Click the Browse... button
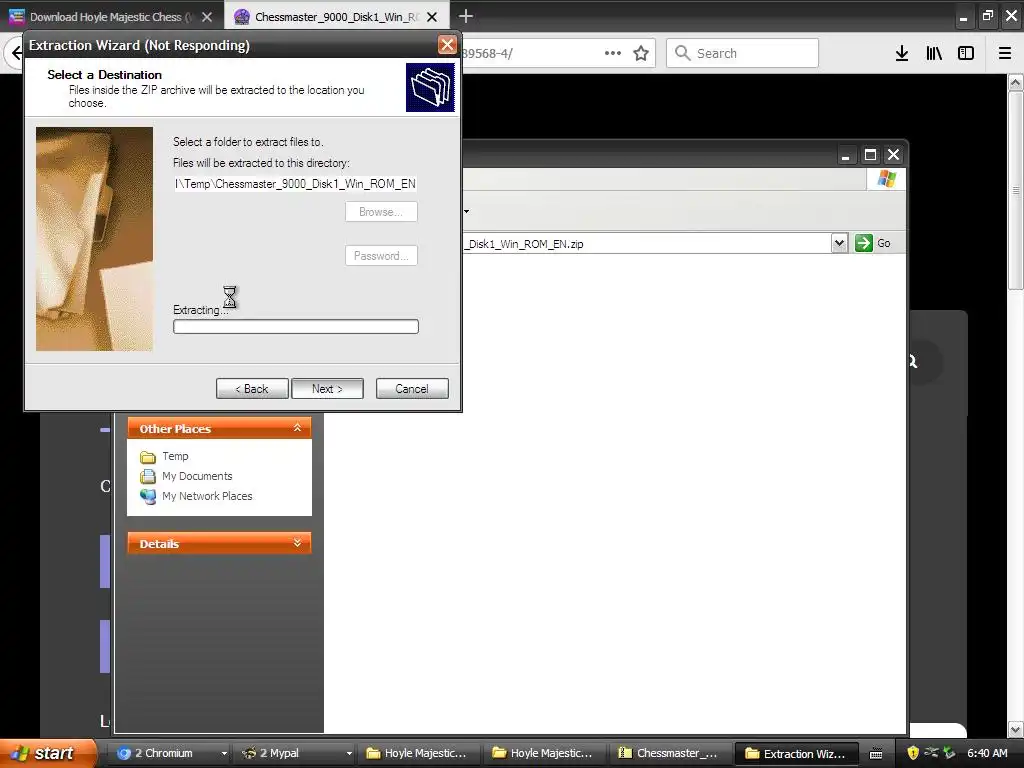Image resolution: width=1024 pixels, height=768 pixels. click(381, 212)
